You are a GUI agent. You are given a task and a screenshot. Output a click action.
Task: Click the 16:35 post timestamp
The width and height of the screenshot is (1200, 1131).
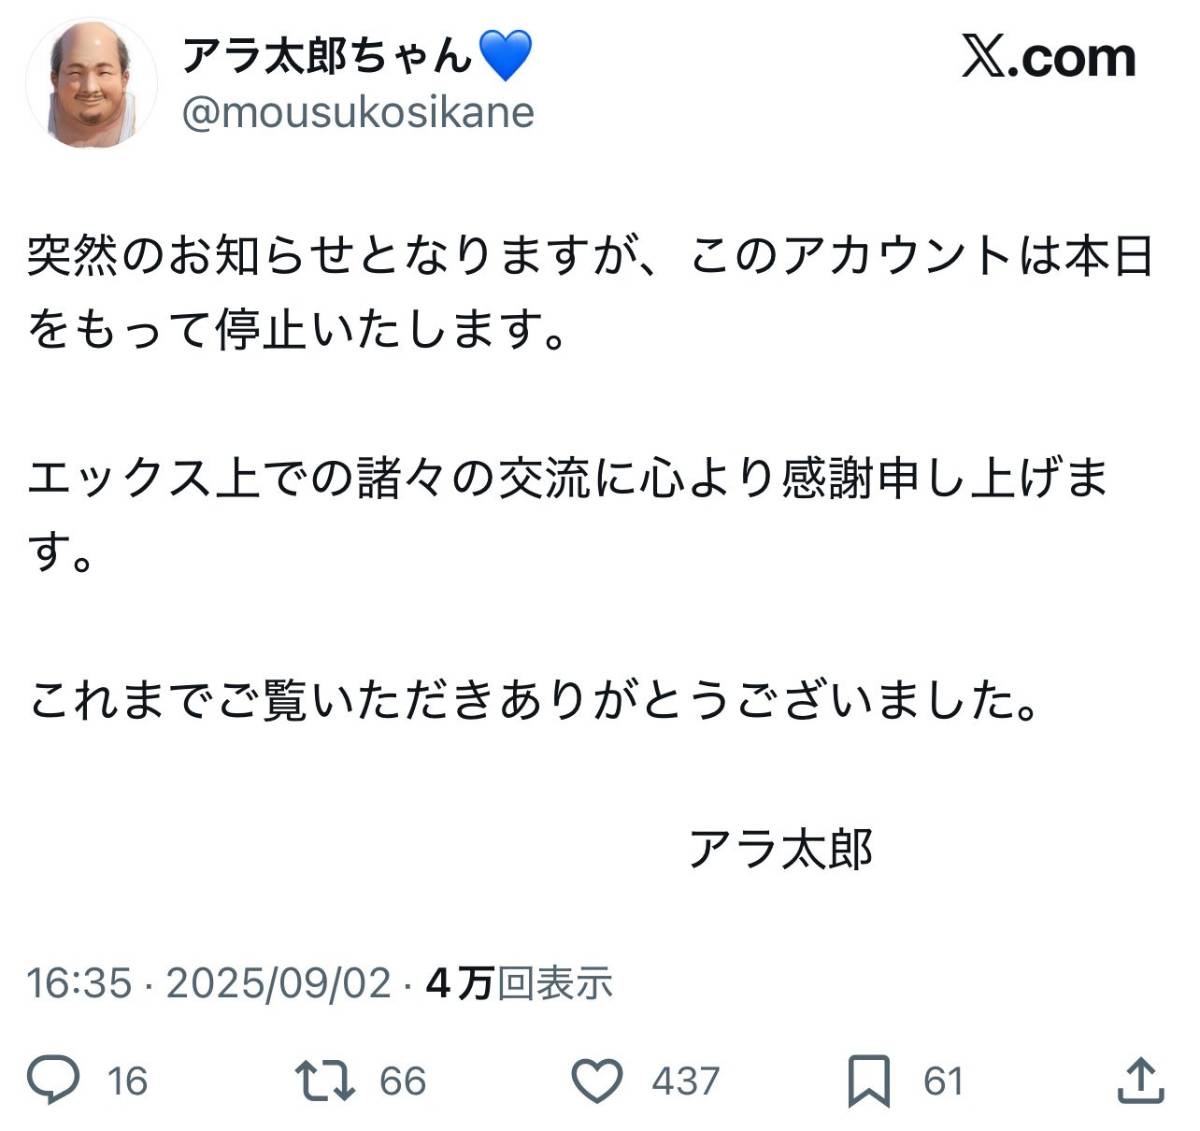[79, 983]
